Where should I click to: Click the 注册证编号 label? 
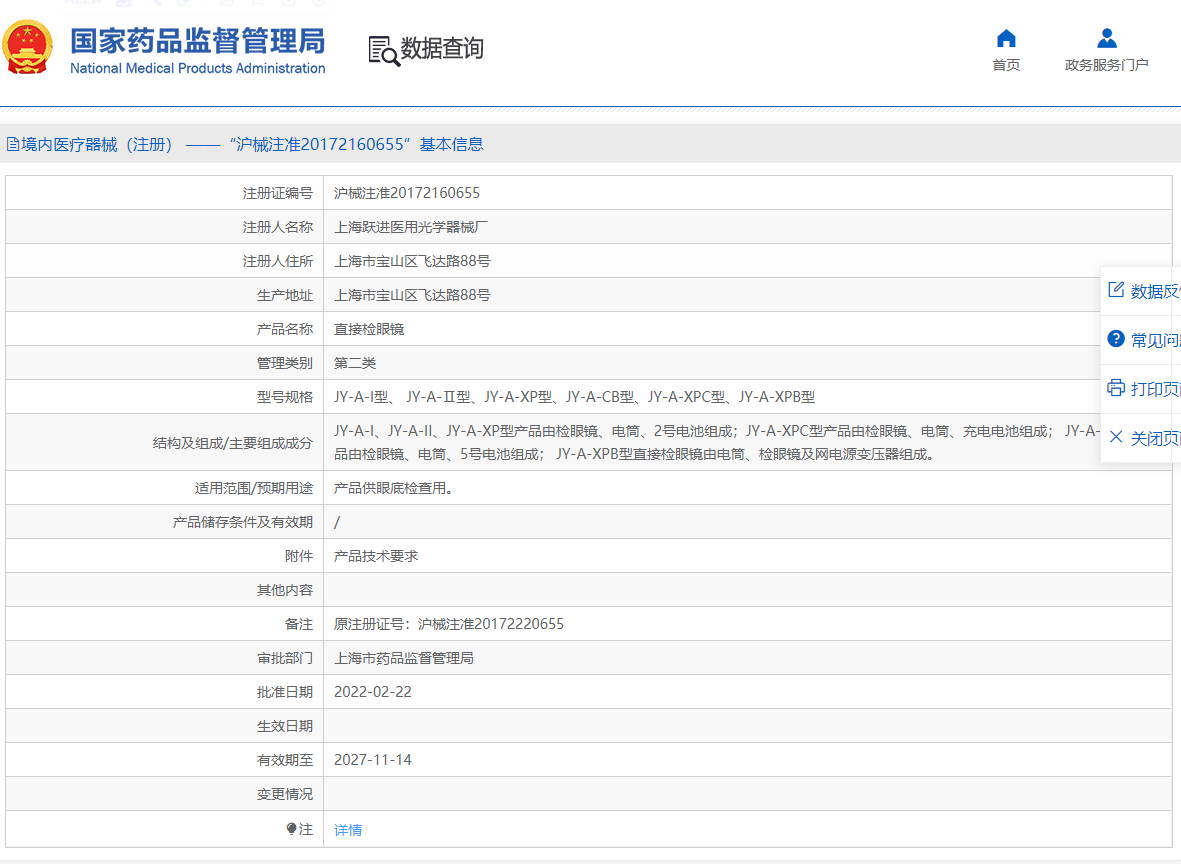click(277, 193)
